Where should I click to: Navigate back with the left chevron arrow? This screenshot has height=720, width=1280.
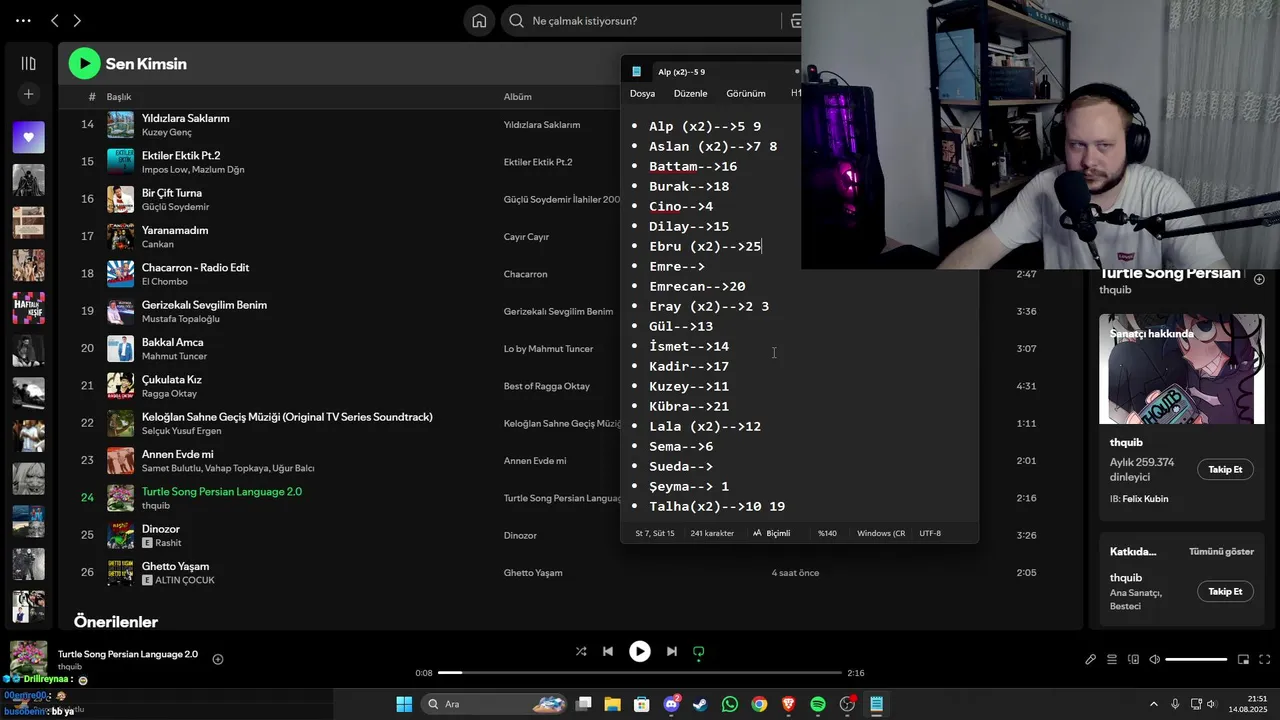coord(55,21)
